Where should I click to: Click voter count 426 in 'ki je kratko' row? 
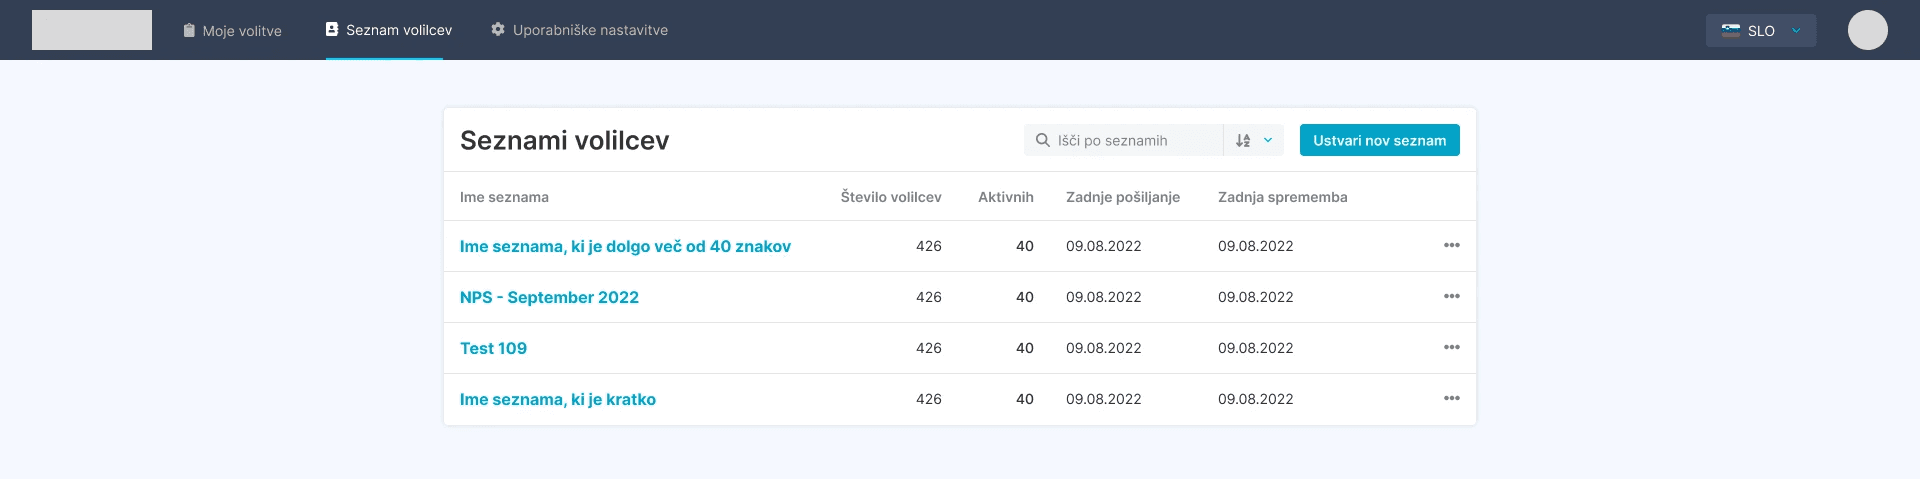pyautogui.click(x=929, y=399)
